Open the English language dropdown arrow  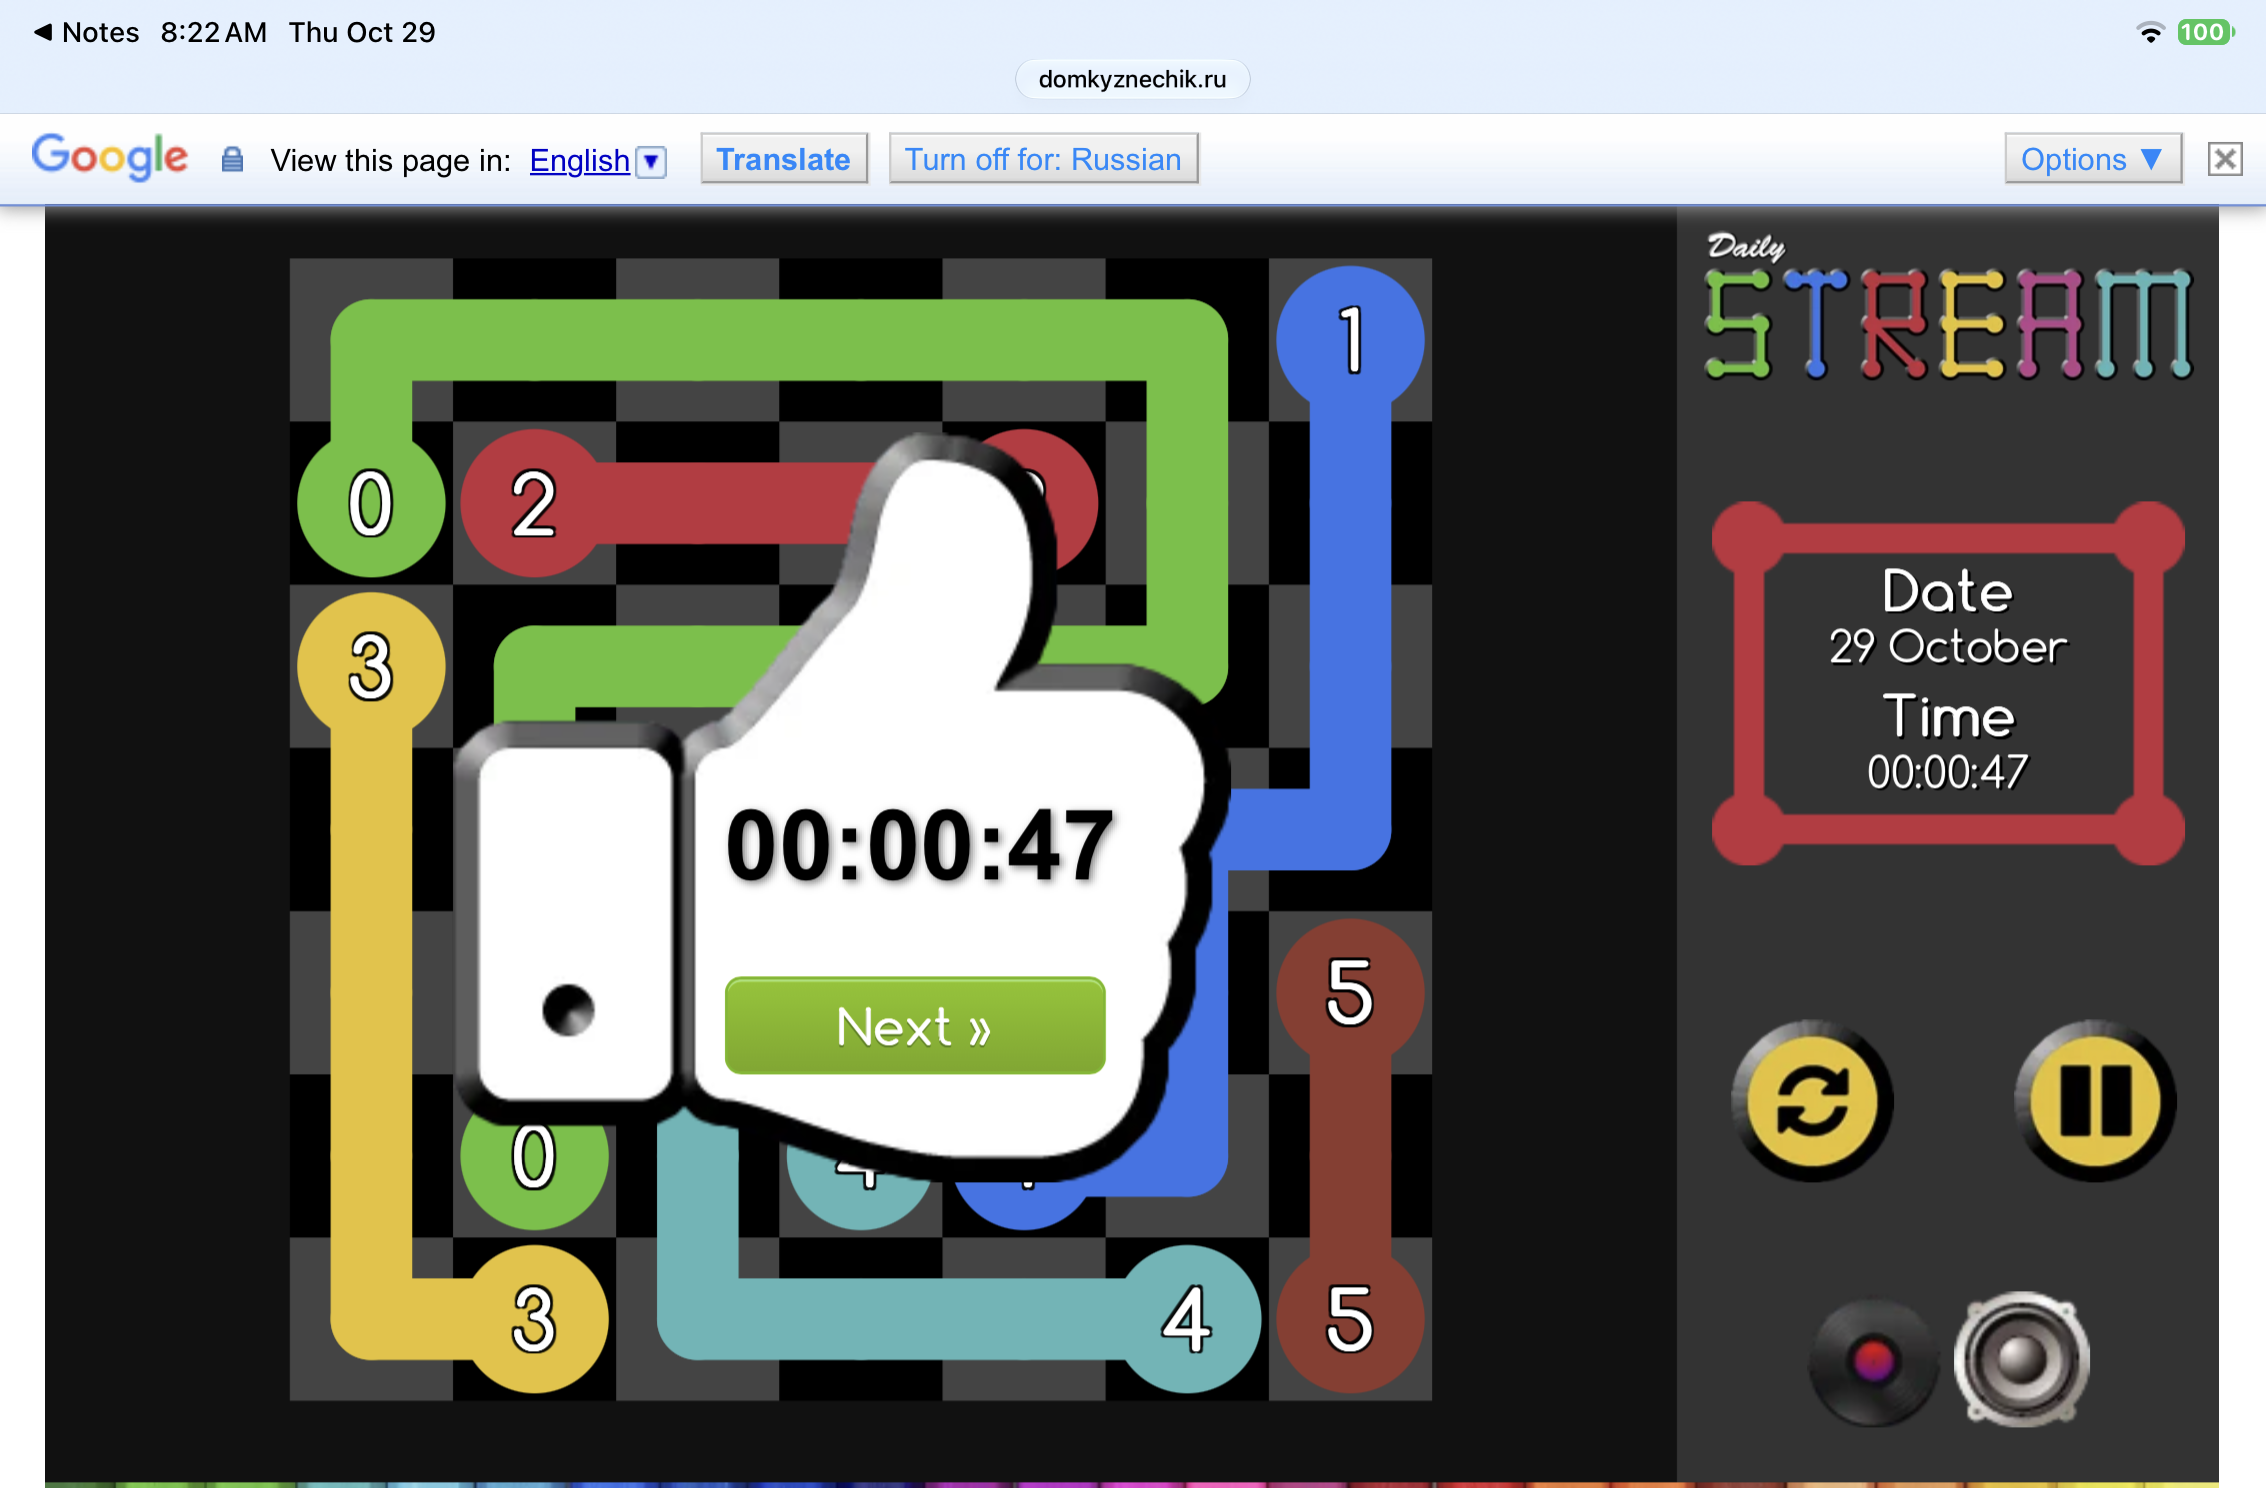click(x=651, y=161)
